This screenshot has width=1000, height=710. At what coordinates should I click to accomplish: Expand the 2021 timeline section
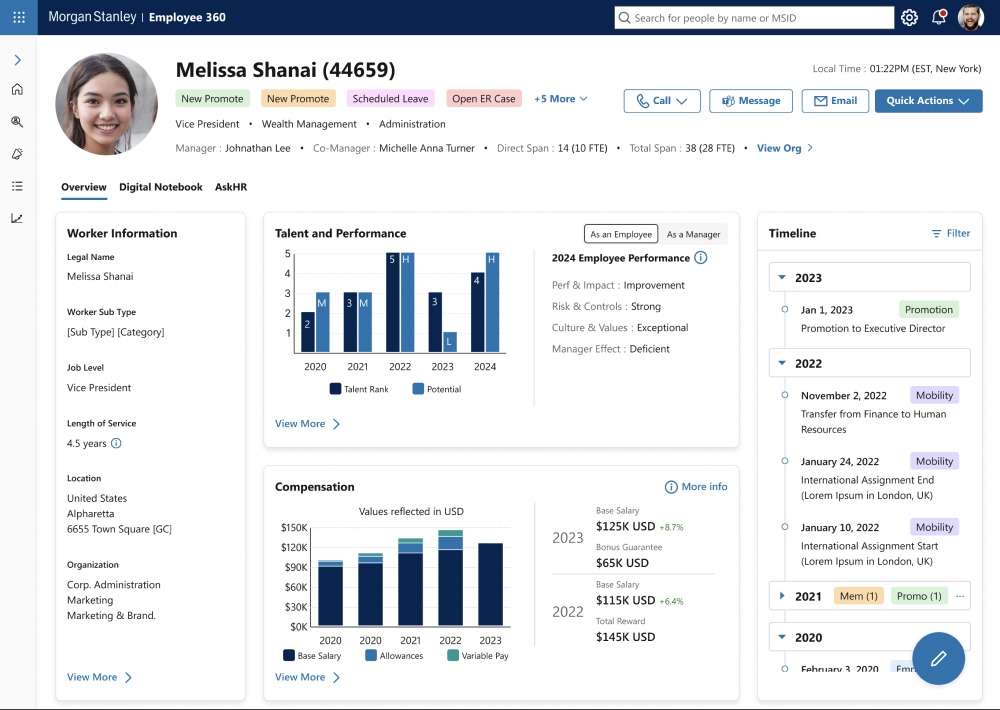point(782,595)
